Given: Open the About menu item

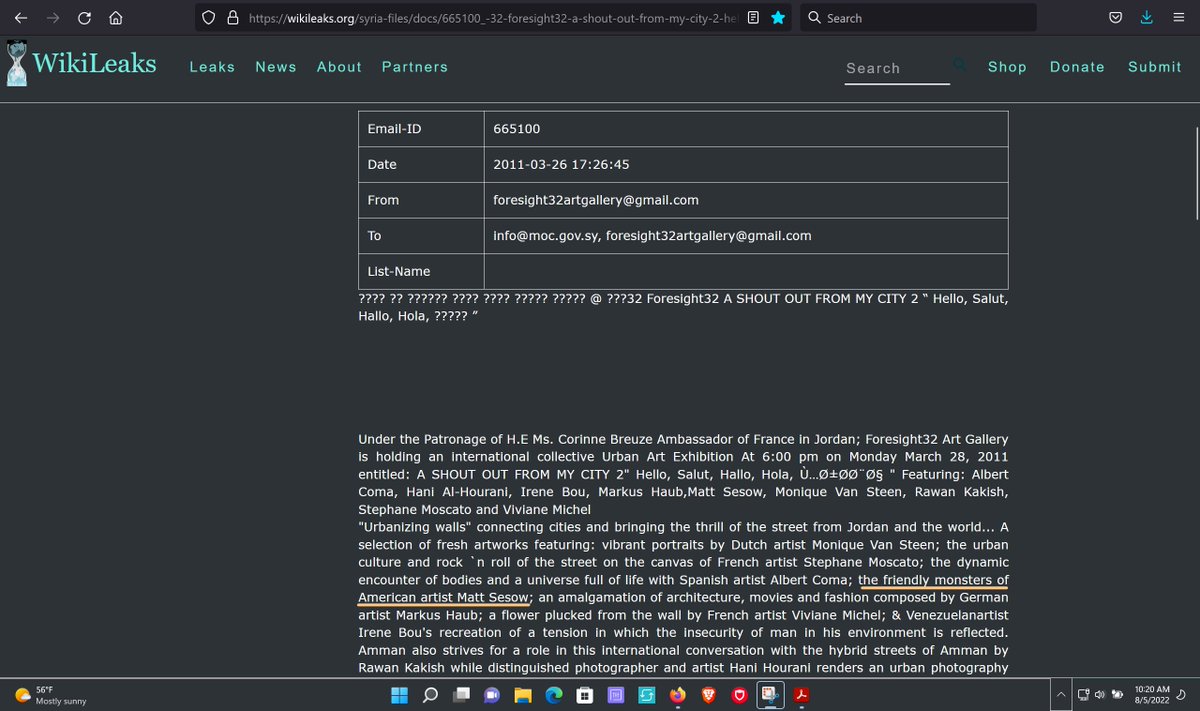Looking at the screenshot, I should (339, 67).
